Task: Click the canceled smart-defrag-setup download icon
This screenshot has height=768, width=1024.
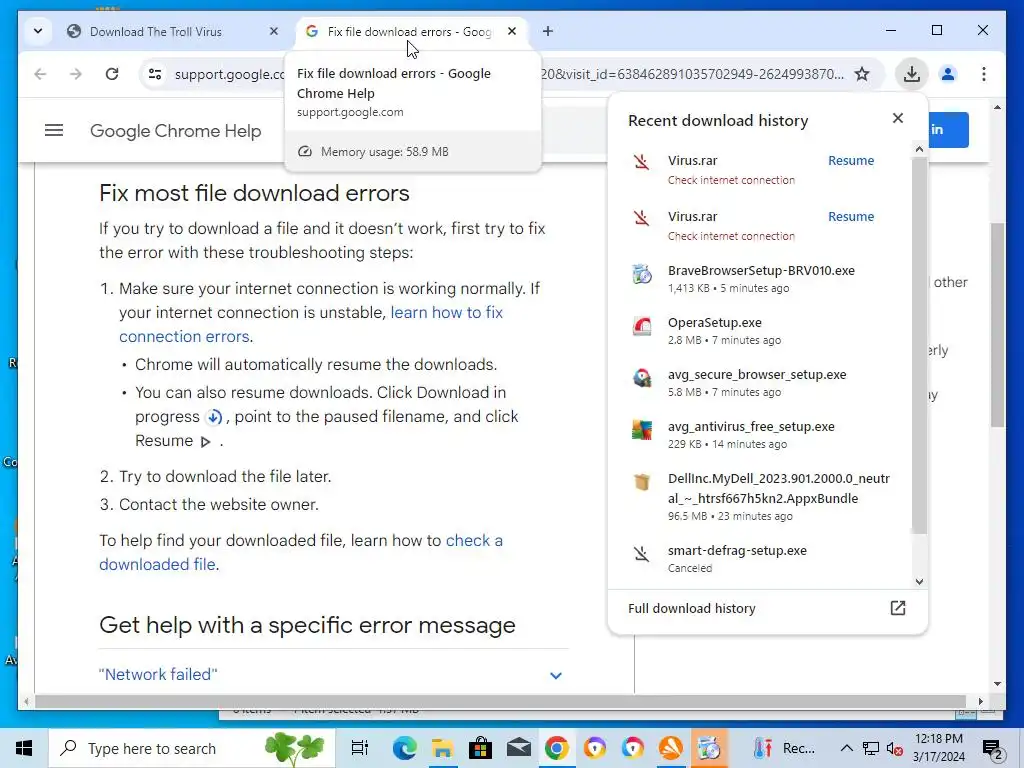Action: pyautogui.click(x=642, y=554)
